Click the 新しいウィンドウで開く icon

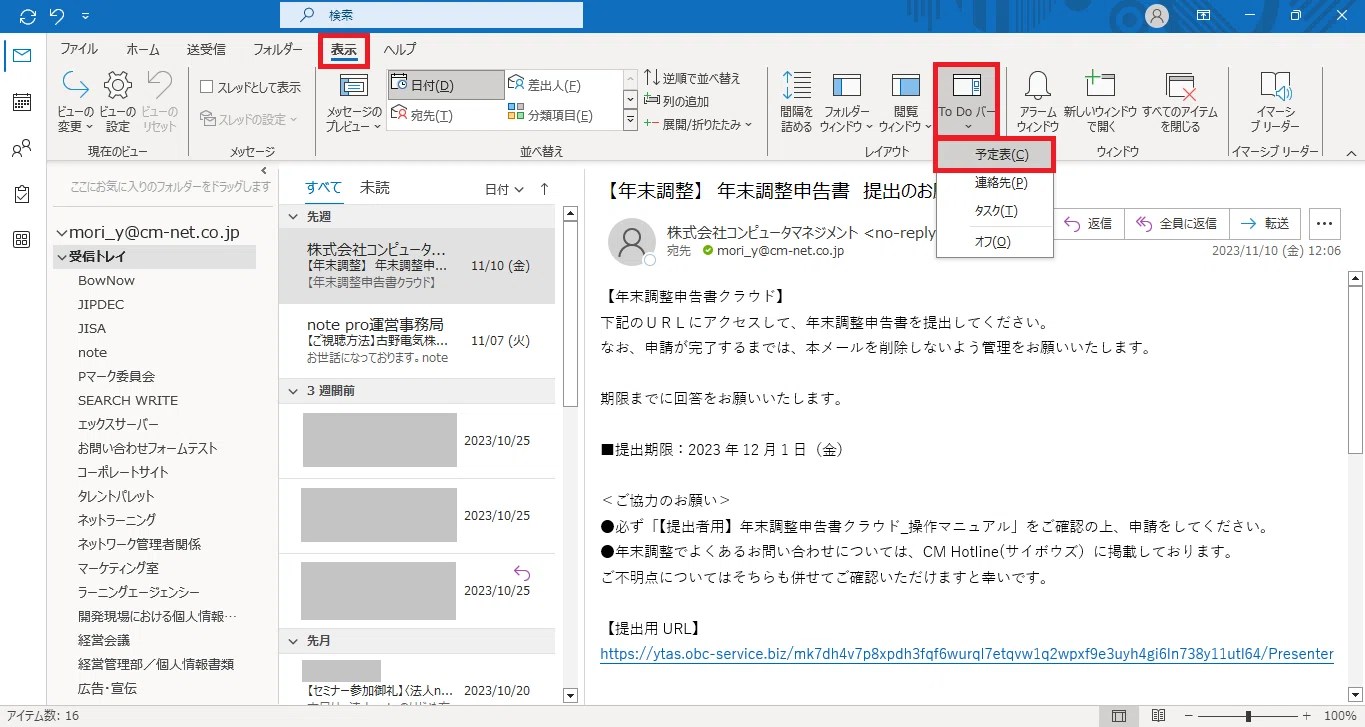pos(1100,86)
